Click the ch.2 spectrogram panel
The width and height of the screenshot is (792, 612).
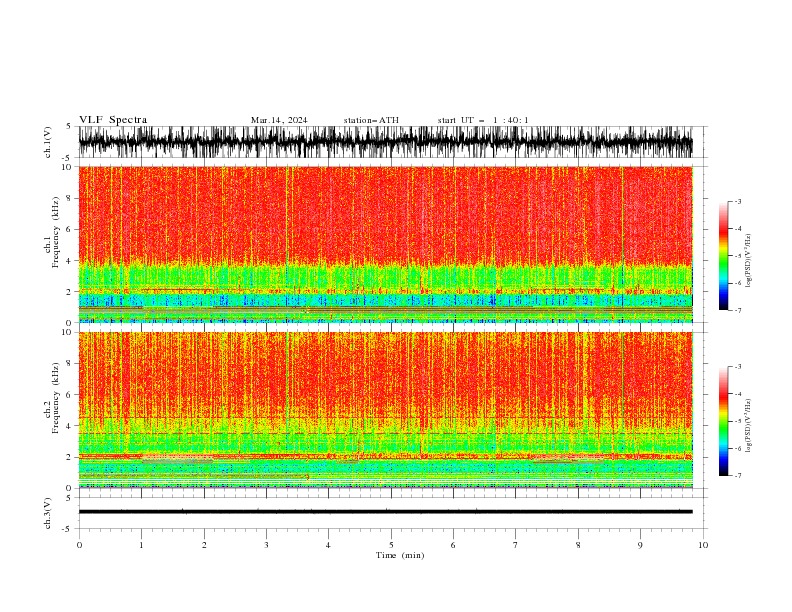[385, 410]
